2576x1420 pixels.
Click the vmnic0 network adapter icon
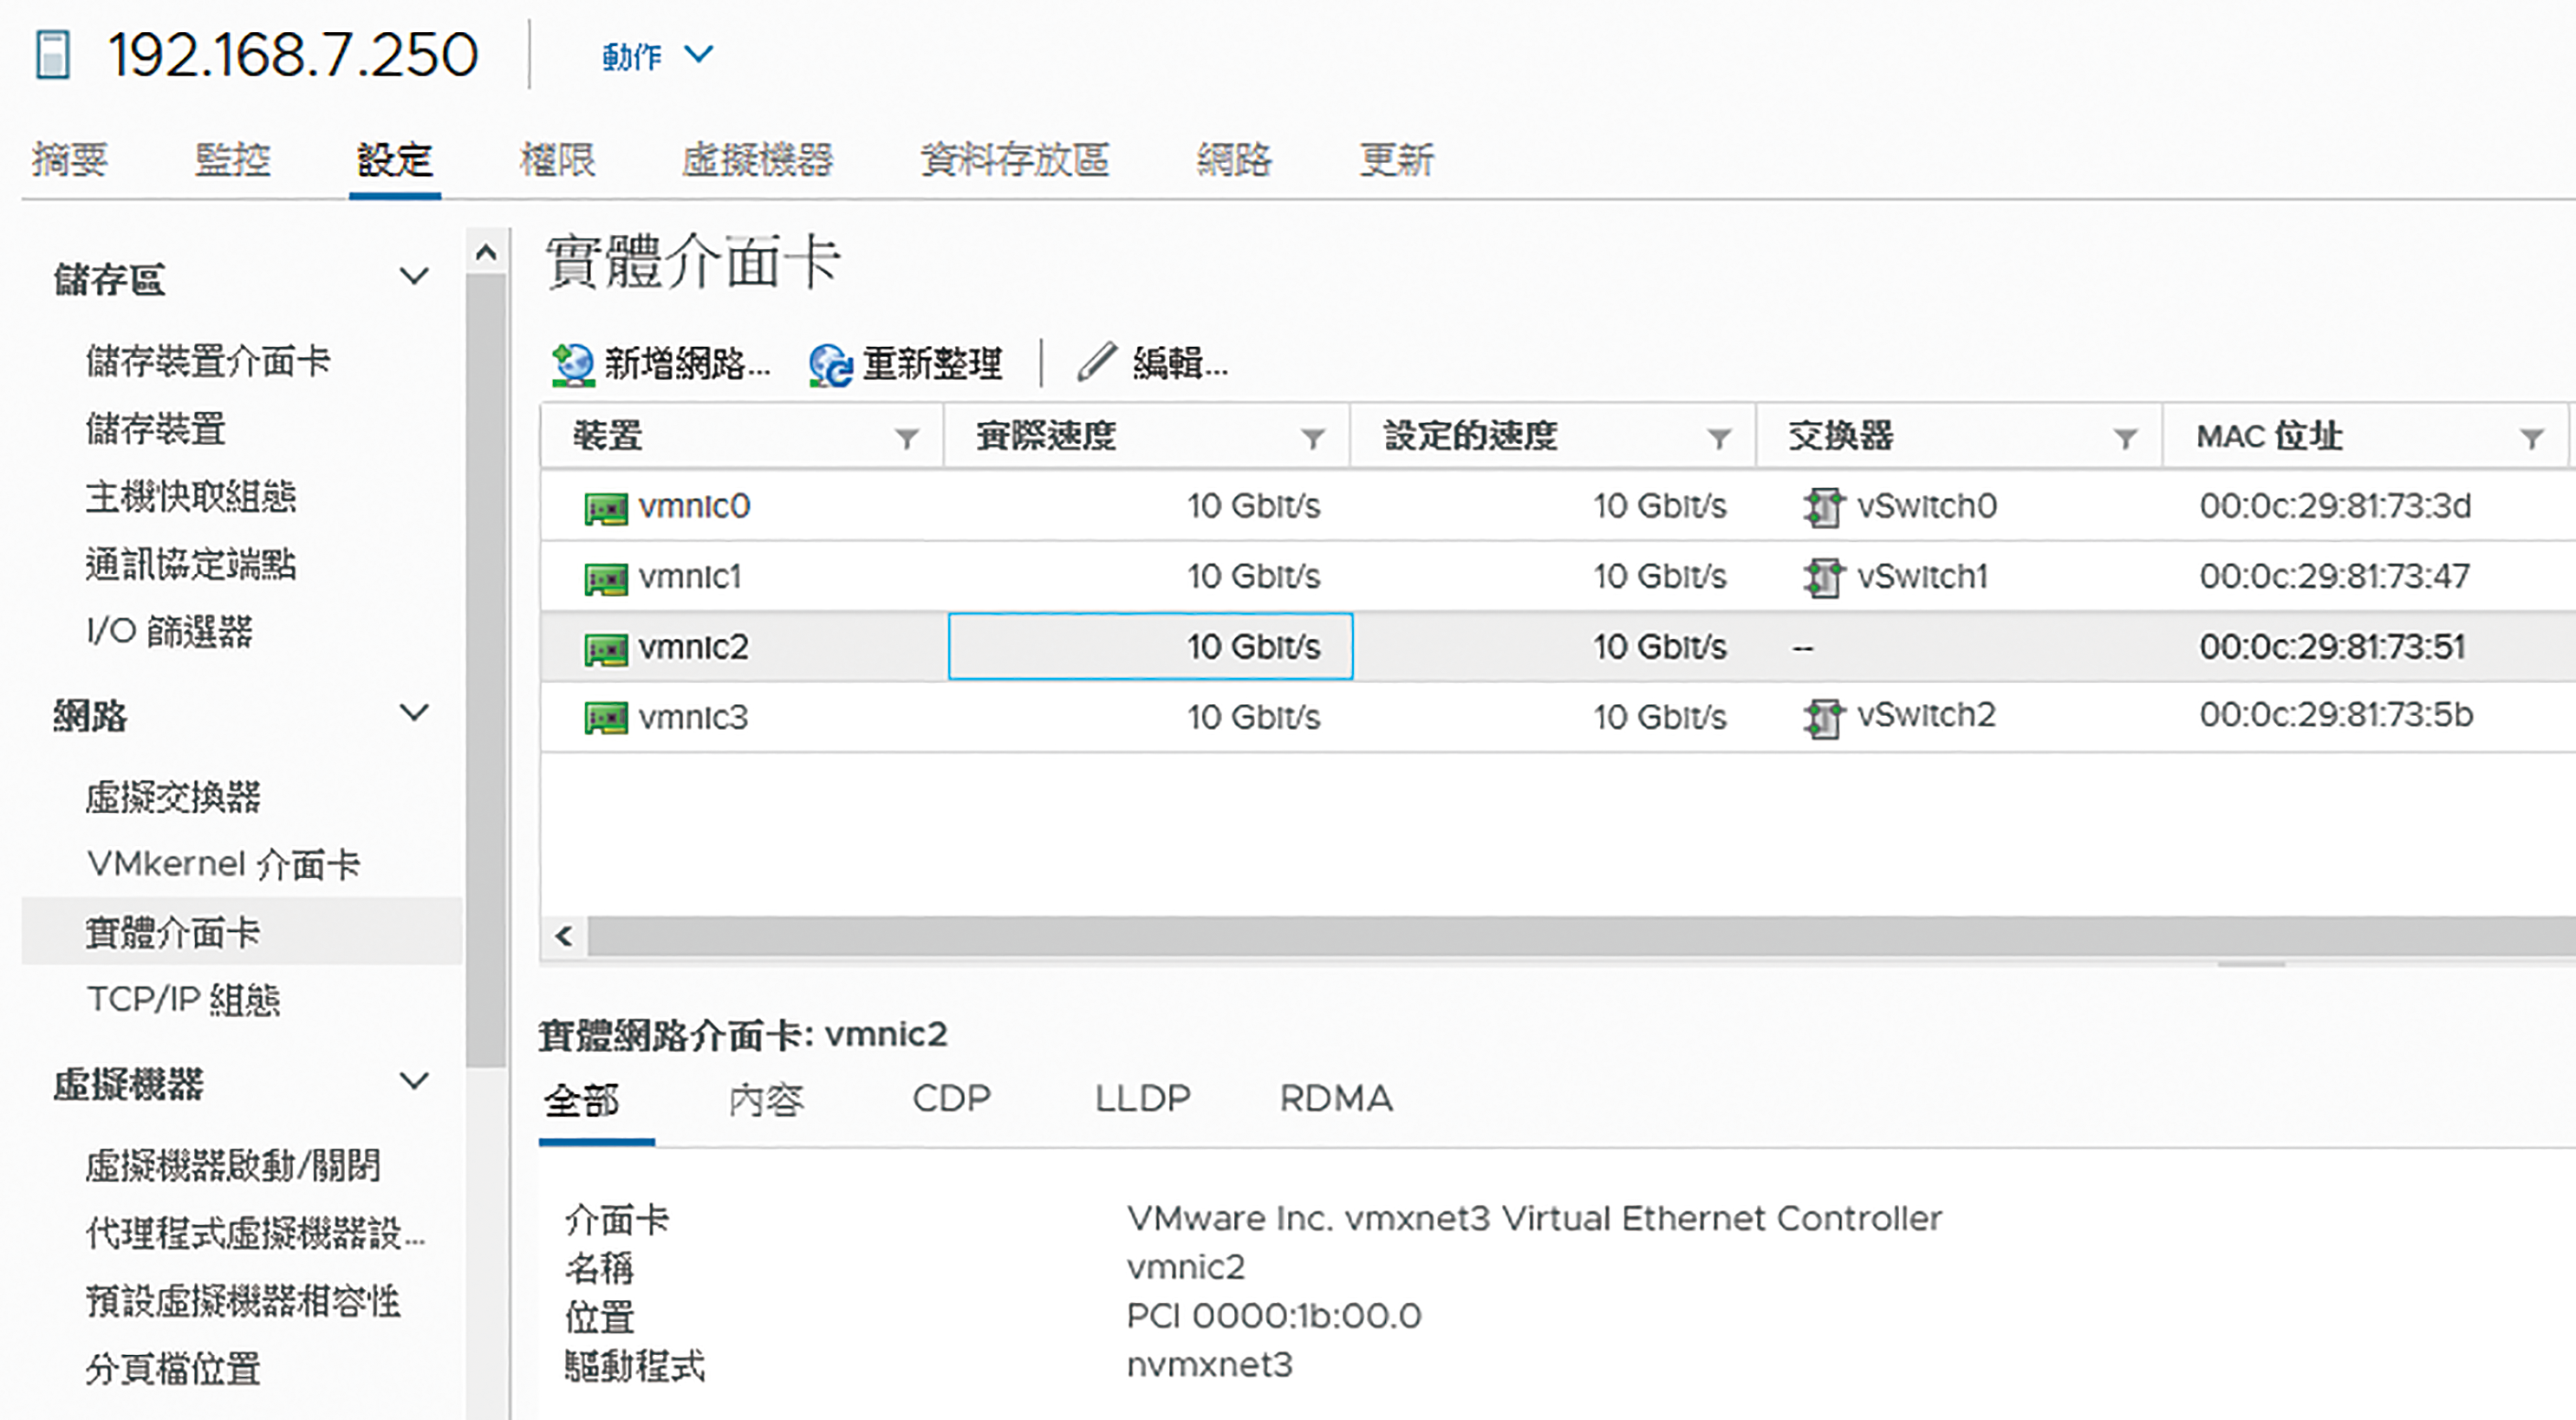(606, 508)
